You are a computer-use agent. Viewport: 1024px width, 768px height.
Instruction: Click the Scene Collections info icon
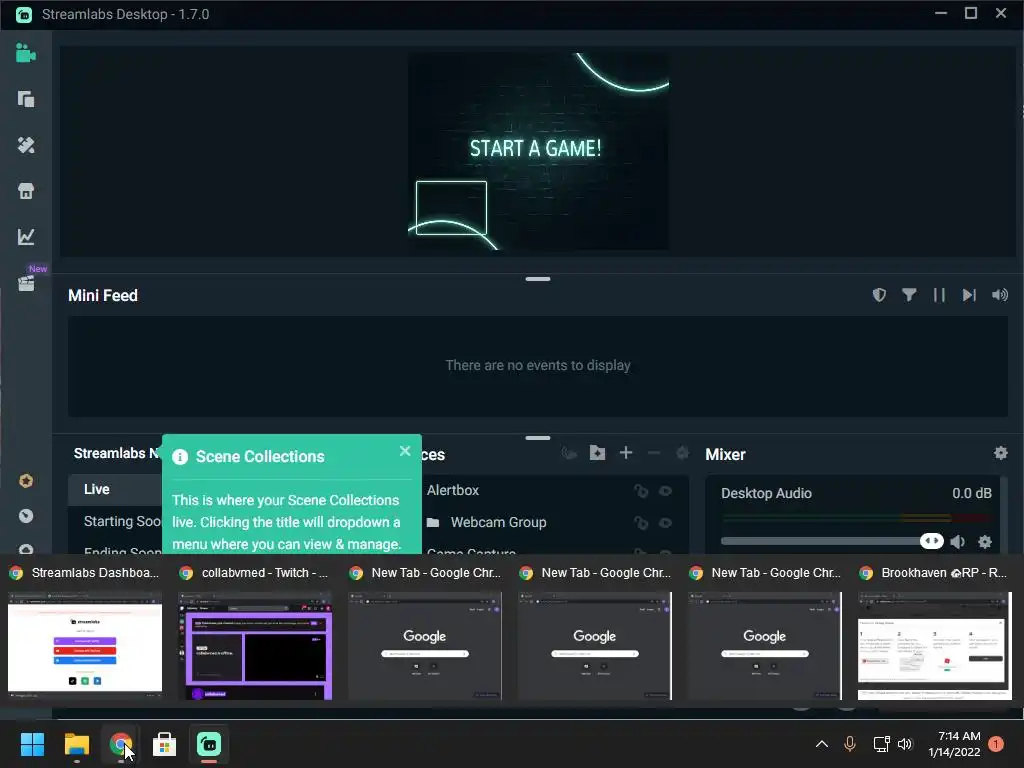coord(180,457)
